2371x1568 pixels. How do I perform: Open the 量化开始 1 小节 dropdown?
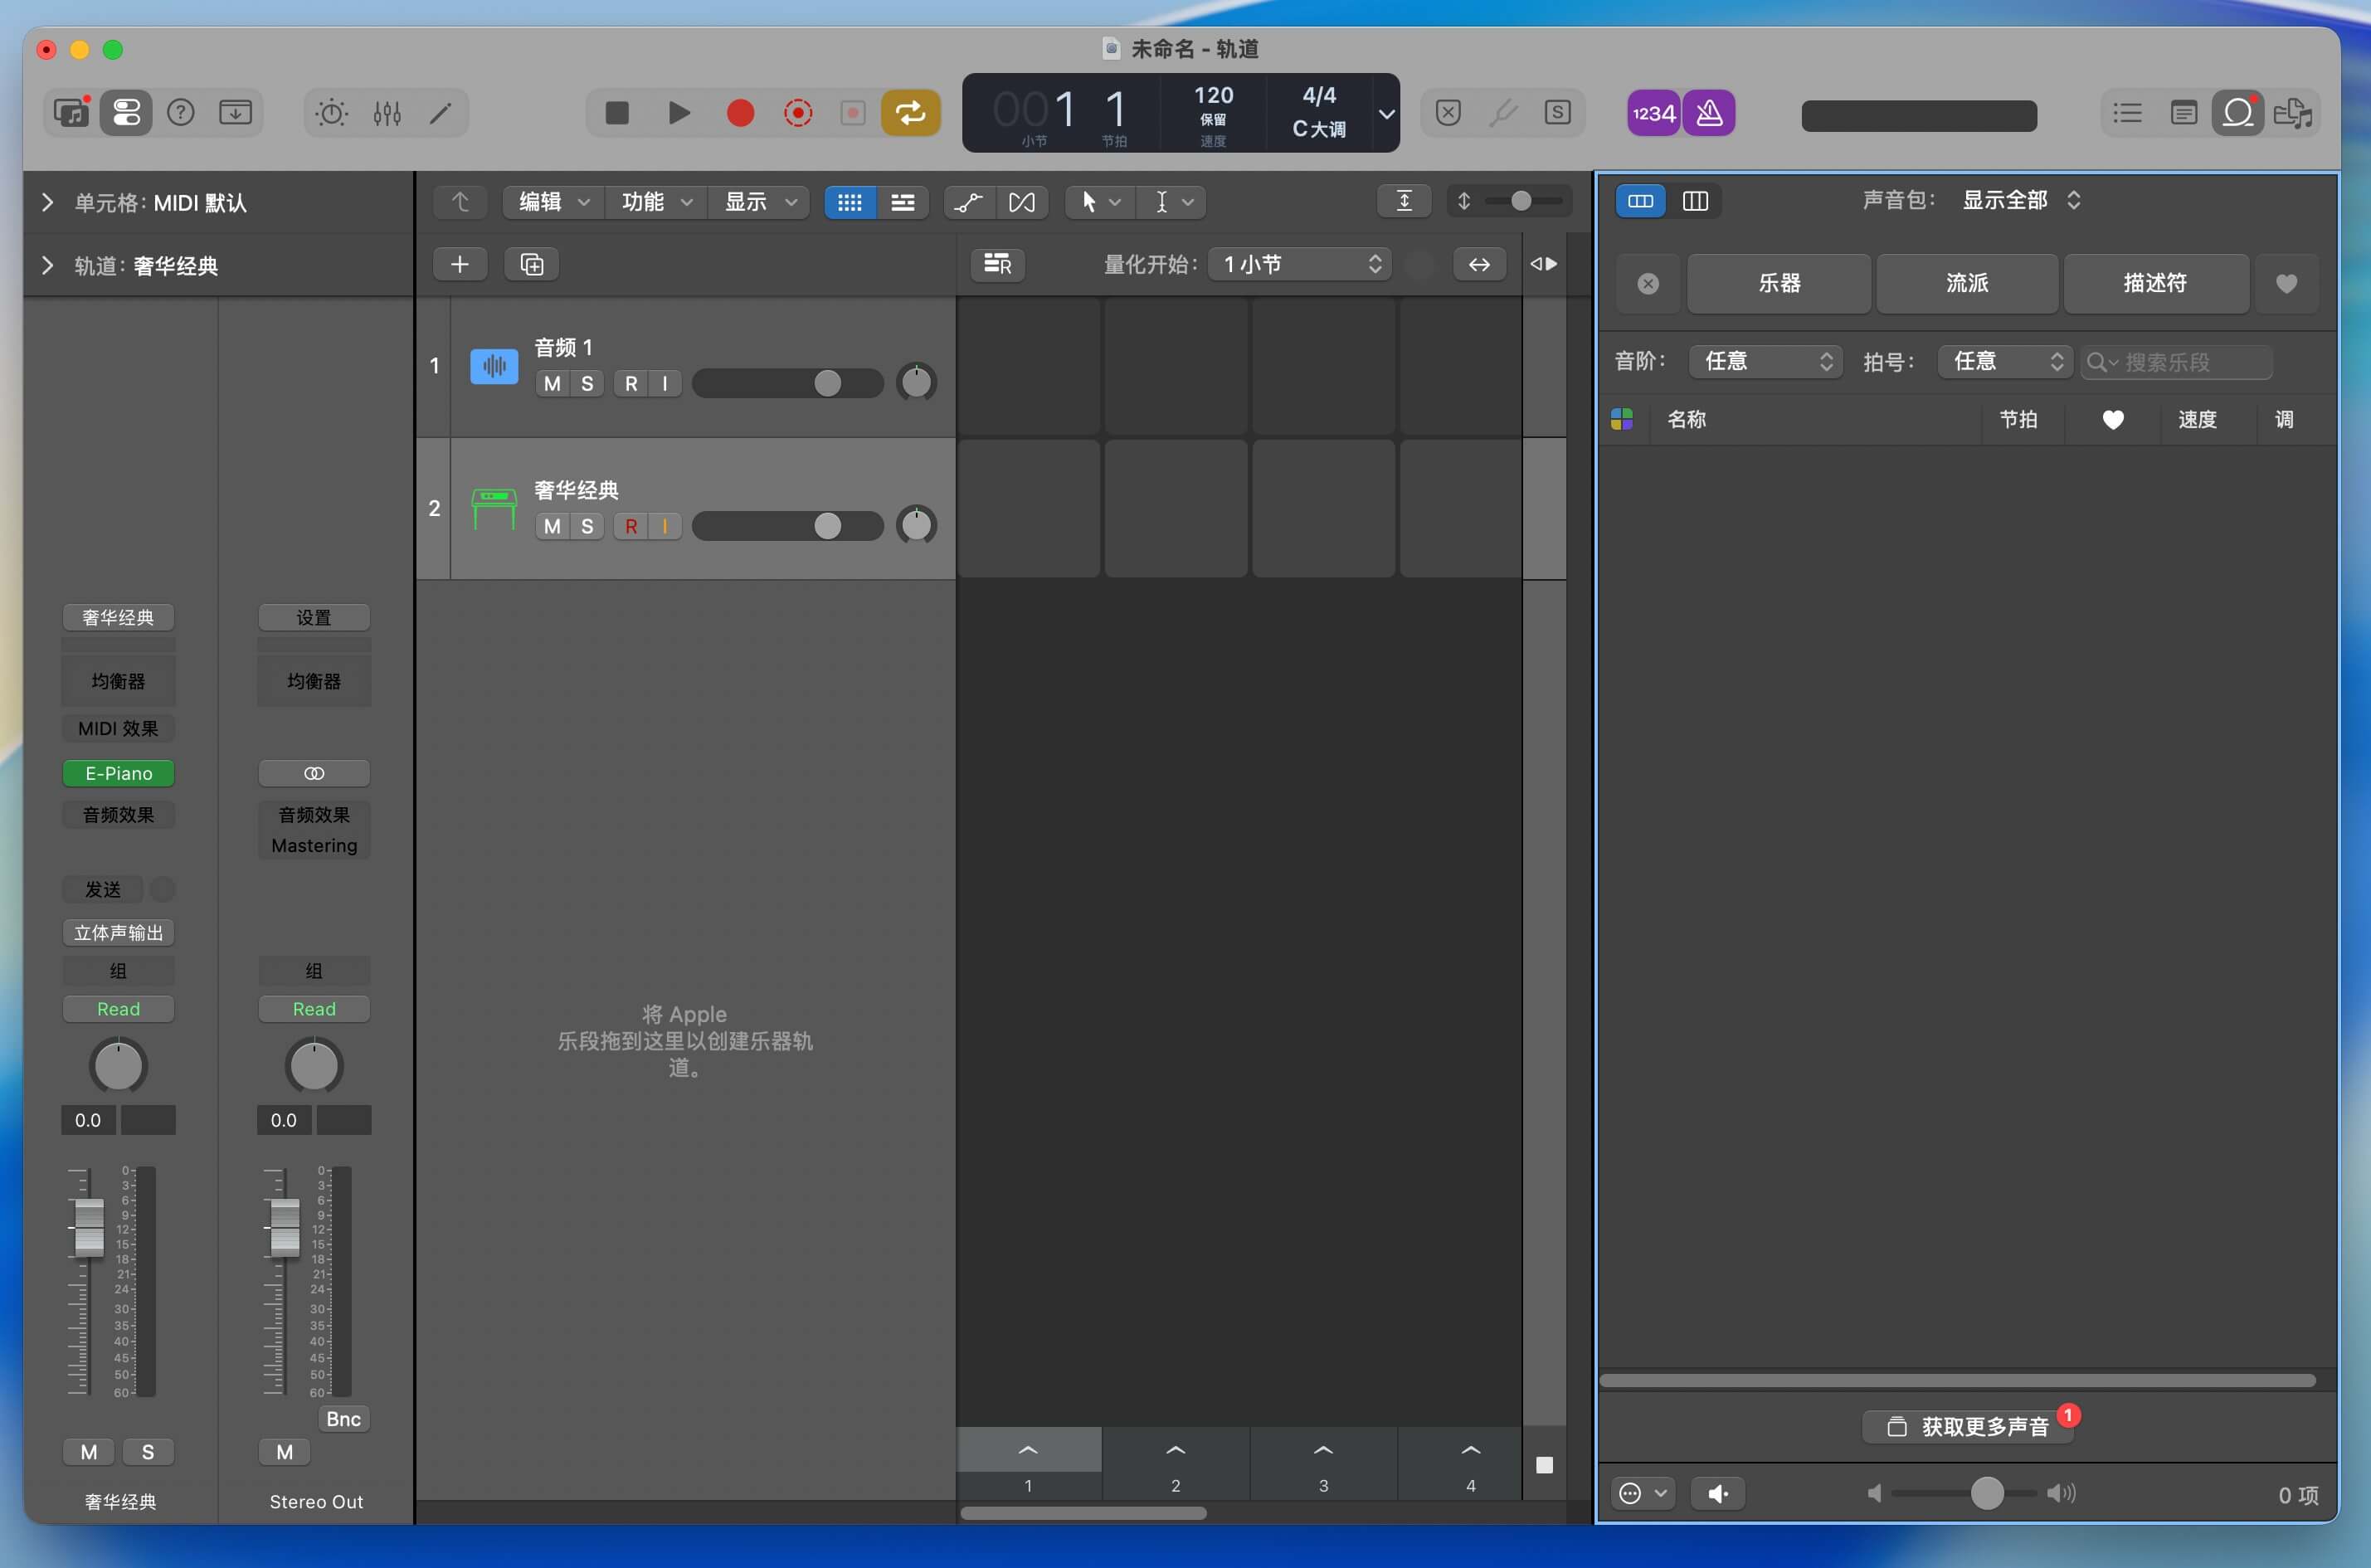coord(1300,264)
